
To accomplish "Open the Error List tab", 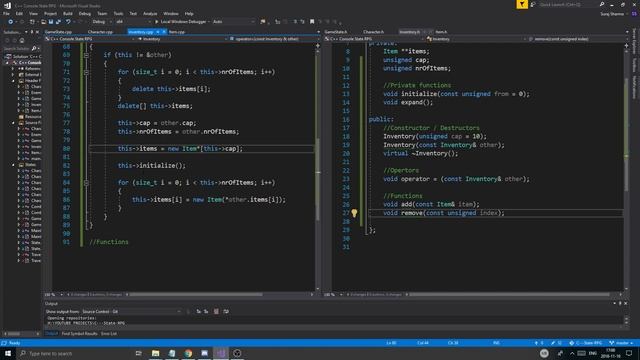I will point(109,333).
